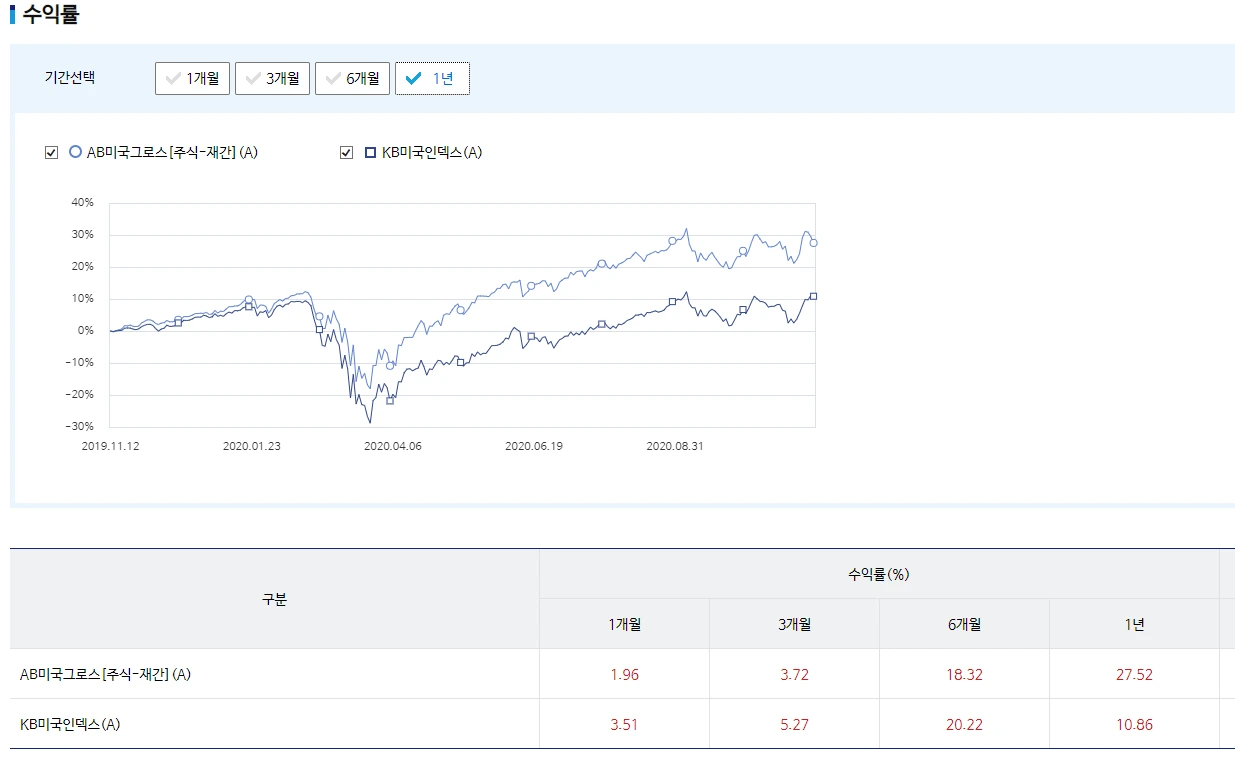Click the circle data point at the chart's end
The image size is (1235, 772).
tap(813, 242)
